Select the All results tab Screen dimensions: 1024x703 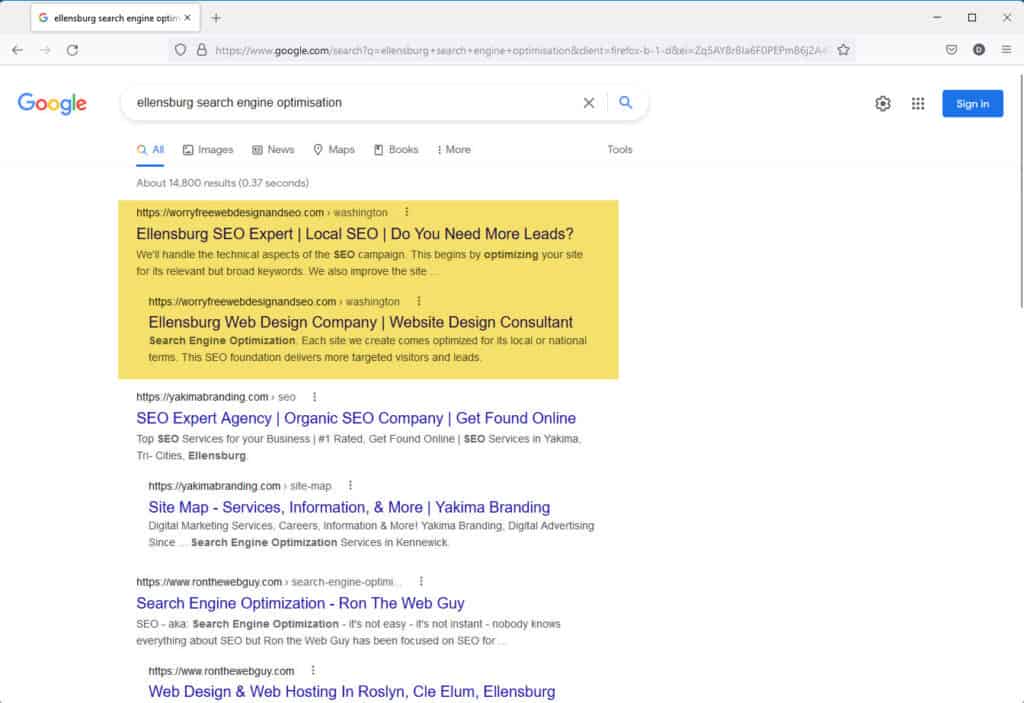point(150,150)
